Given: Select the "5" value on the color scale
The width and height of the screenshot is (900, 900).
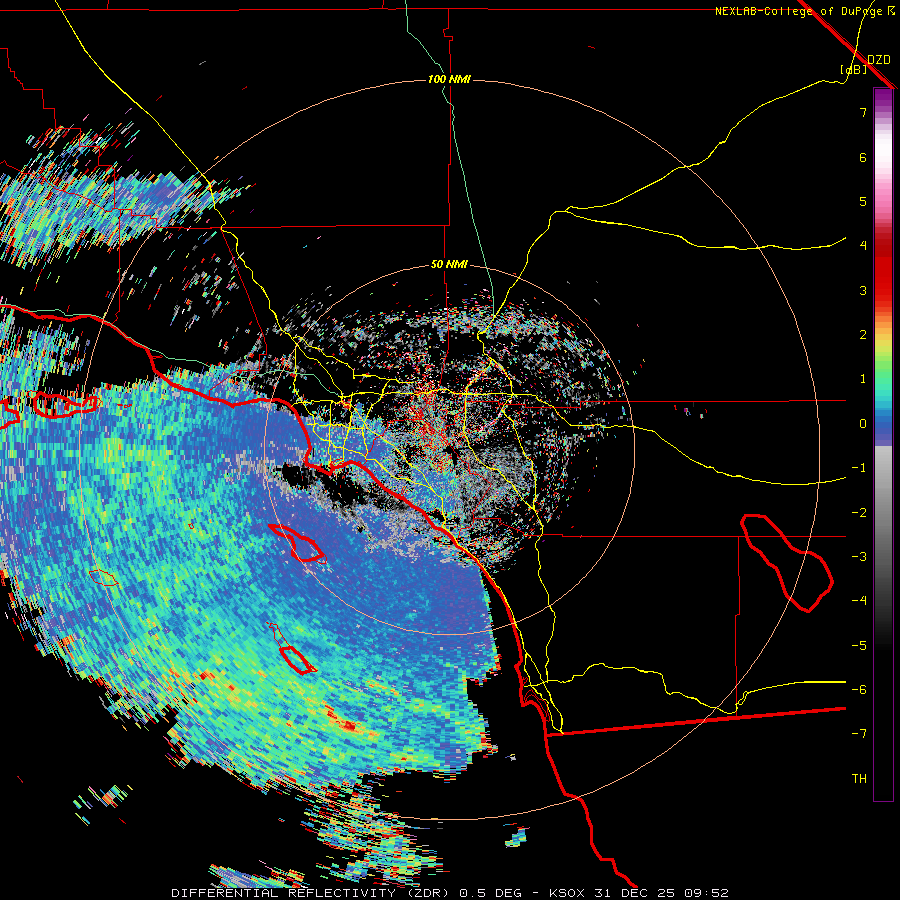Looking at the screenshot, I should (863, 201).
